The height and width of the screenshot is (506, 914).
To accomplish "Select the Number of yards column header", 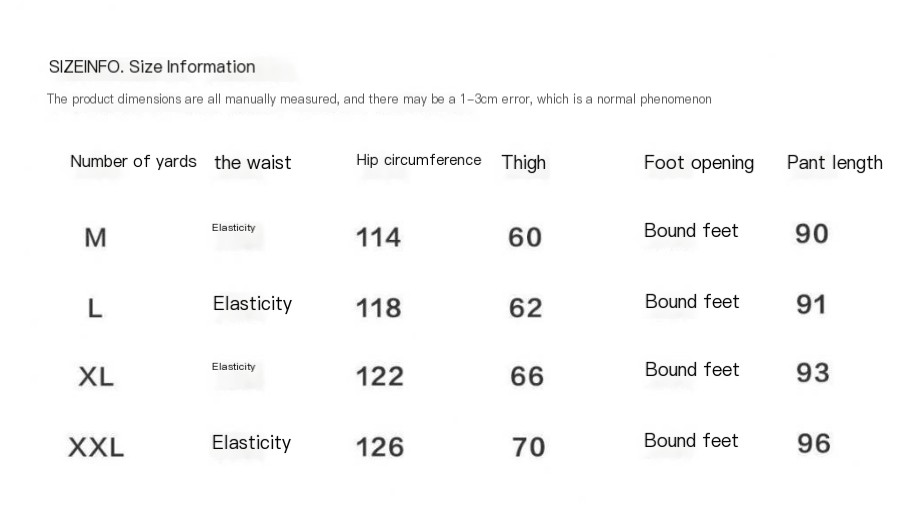I will pyautogui.click(x=133, y=161).
